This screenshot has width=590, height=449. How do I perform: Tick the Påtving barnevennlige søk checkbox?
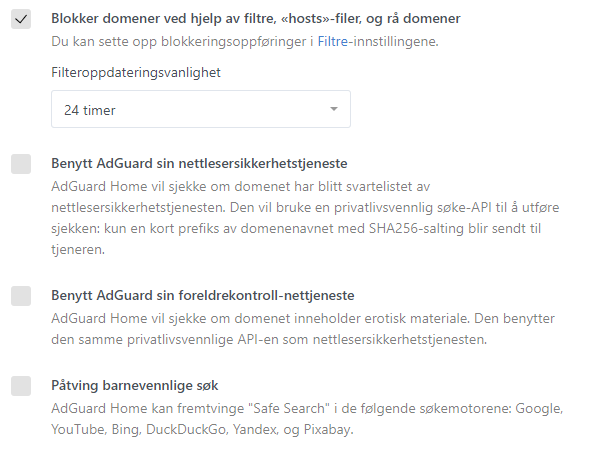coord(21,386)
